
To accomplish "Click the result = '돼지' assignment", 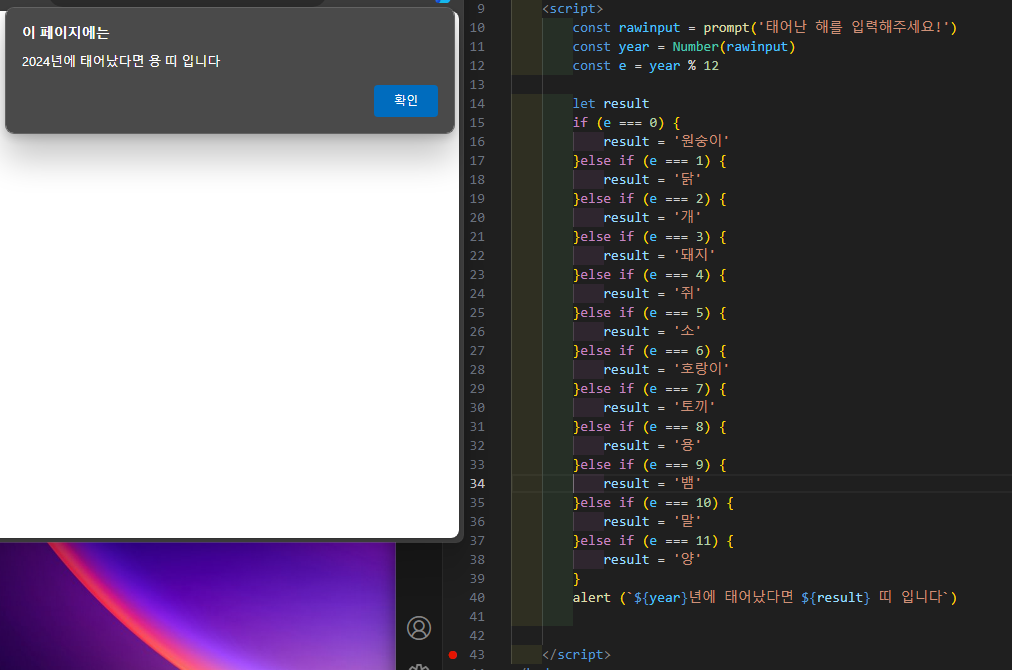I will pos(659,256).
